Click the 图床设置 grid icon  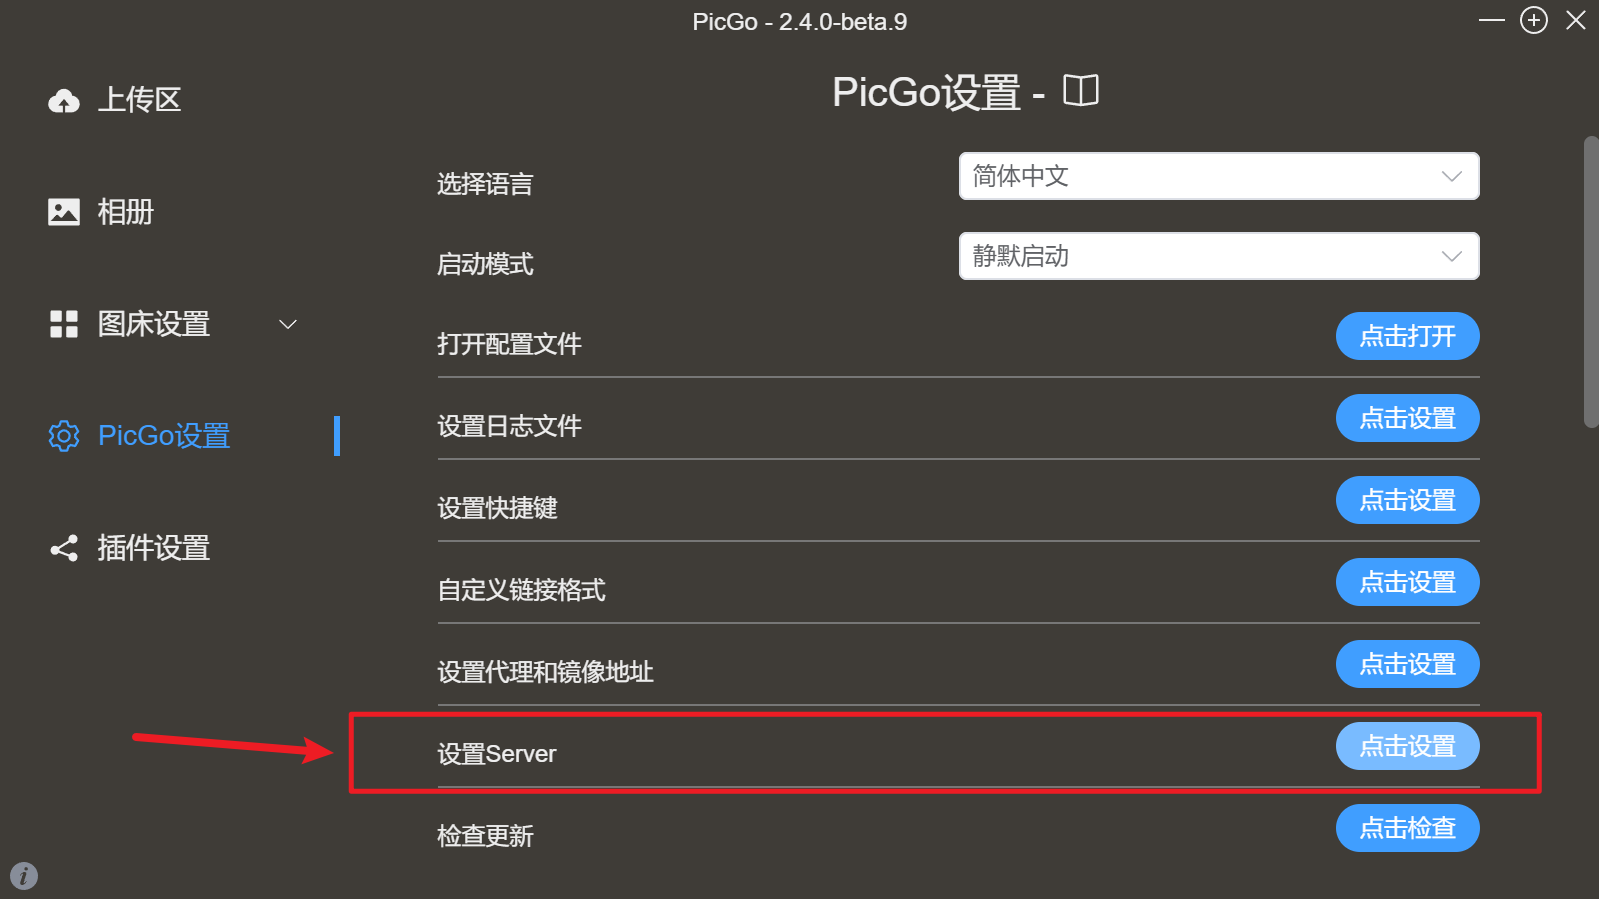[x=63, y=323]
